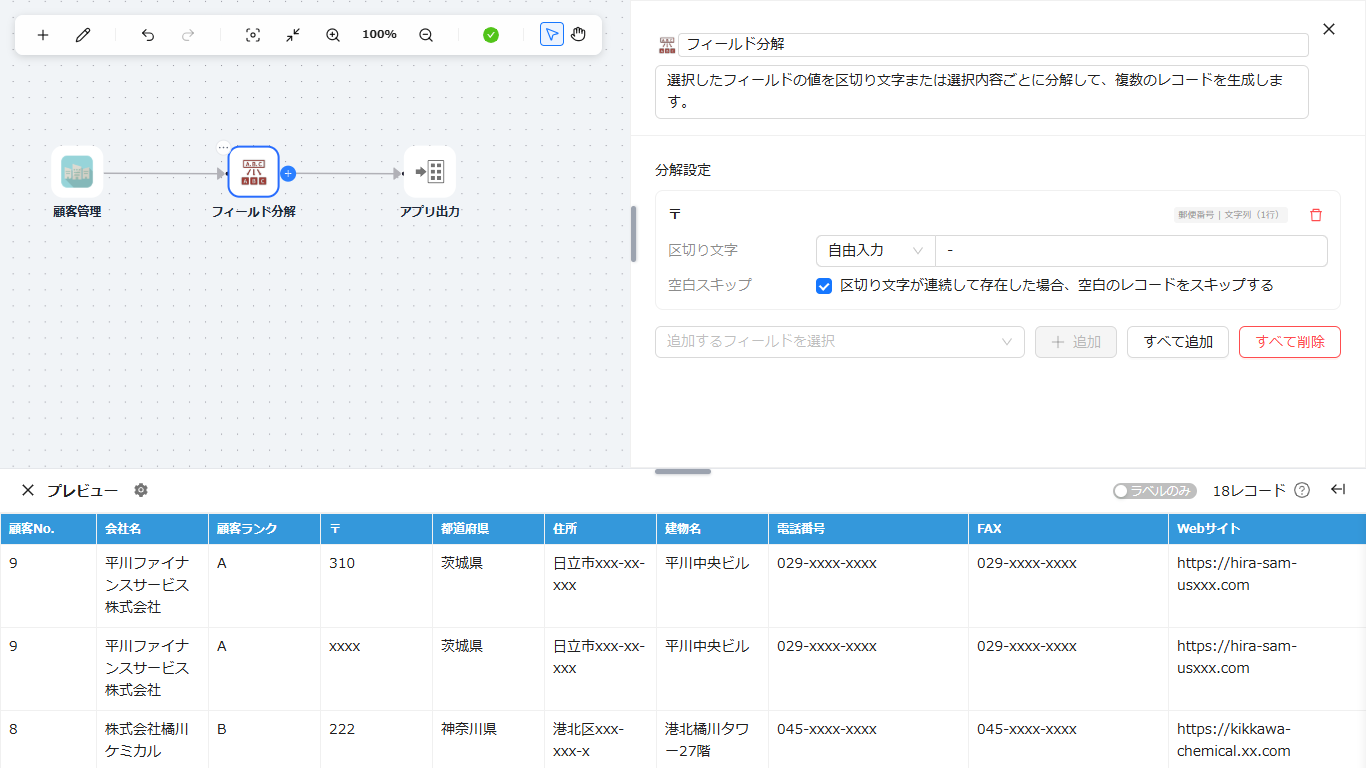Click the blue plus connector after フィールド分解

288,173
